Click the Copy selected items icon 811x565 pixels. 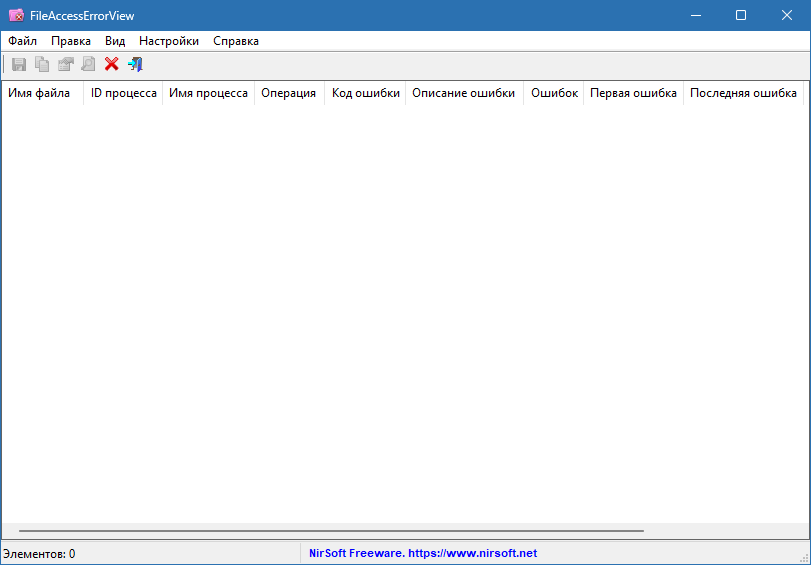(x=42, y=64)
